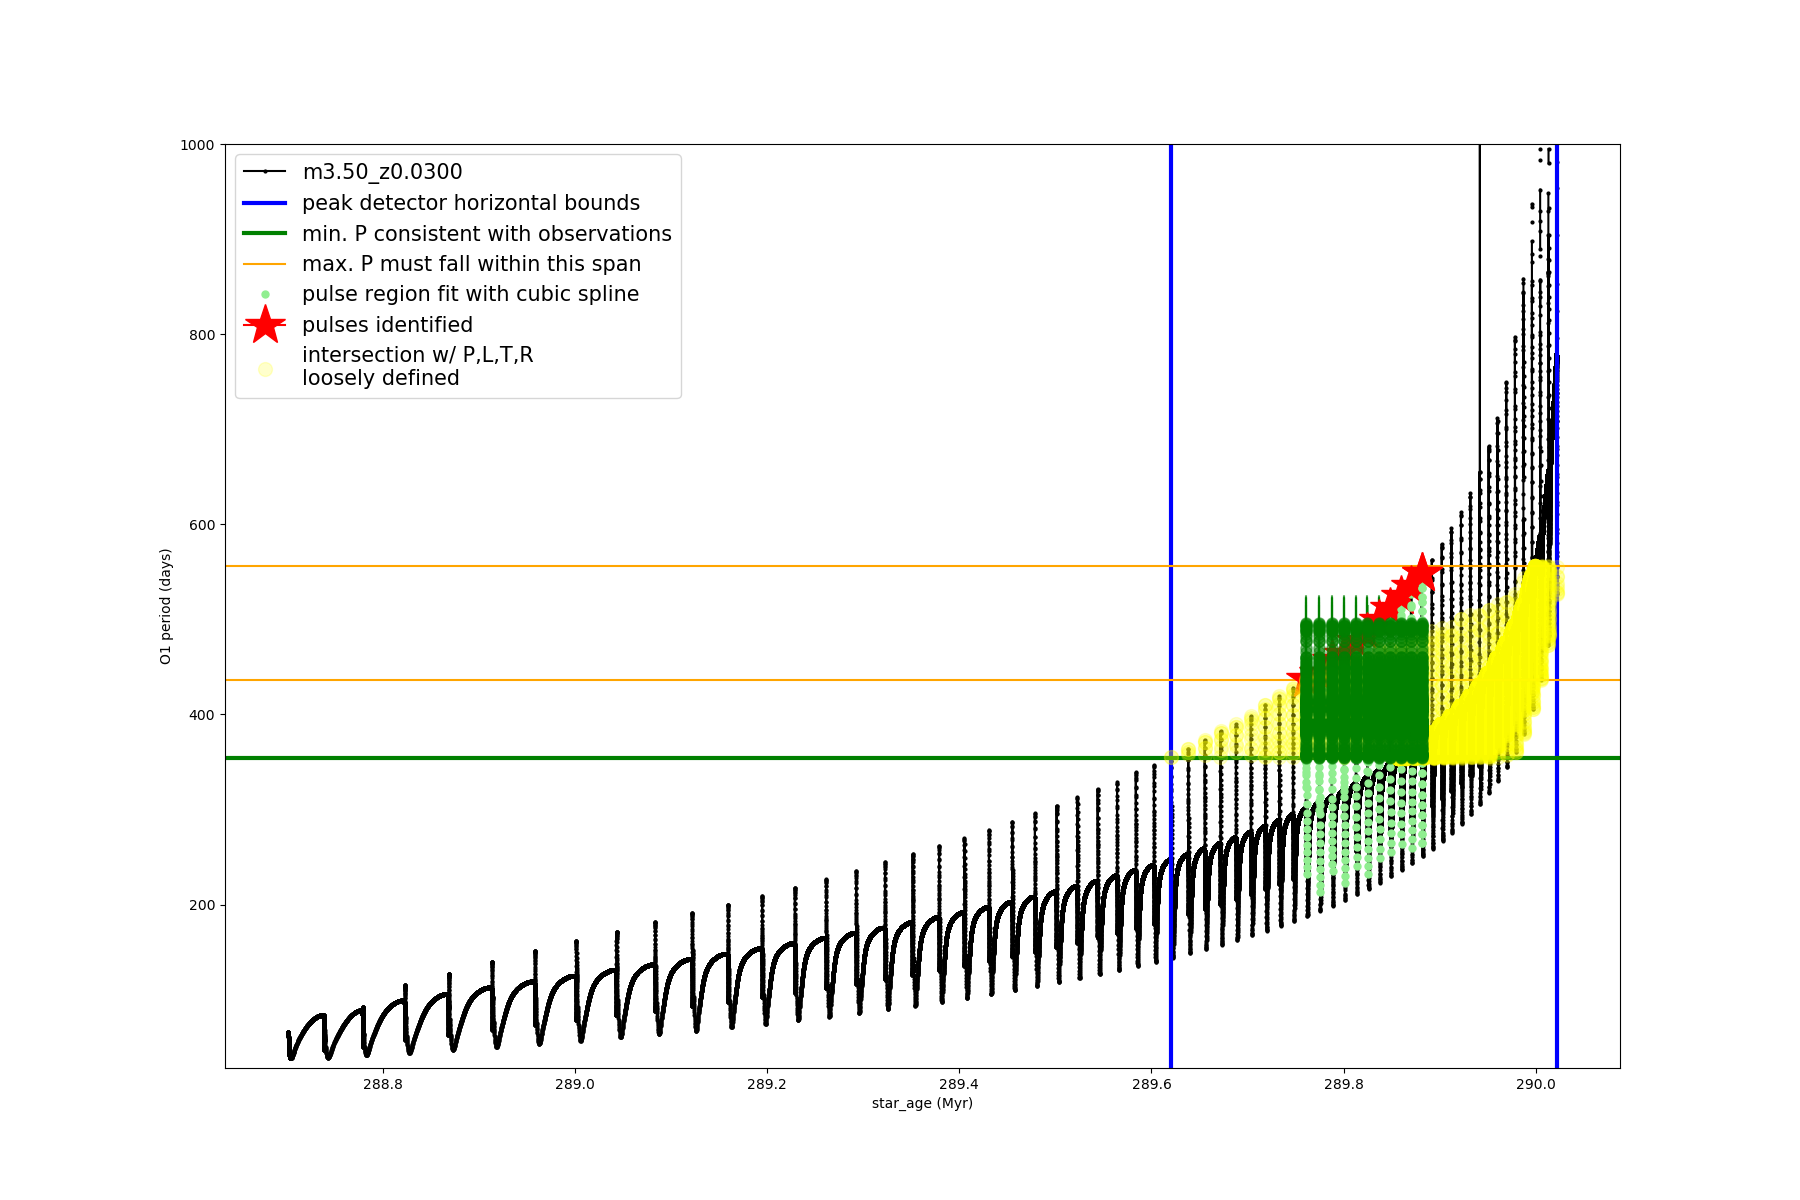Image resolution: width=1800 pixels, height=1200 pixels.
Task: Click the 'star_age (Myr)' x-axis label
Action: click(x=922, y=1103)
